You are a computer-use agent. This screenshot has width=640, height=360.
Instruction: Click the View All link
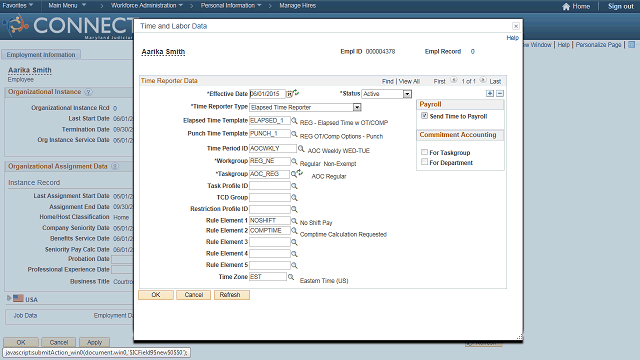click(409, 81)
